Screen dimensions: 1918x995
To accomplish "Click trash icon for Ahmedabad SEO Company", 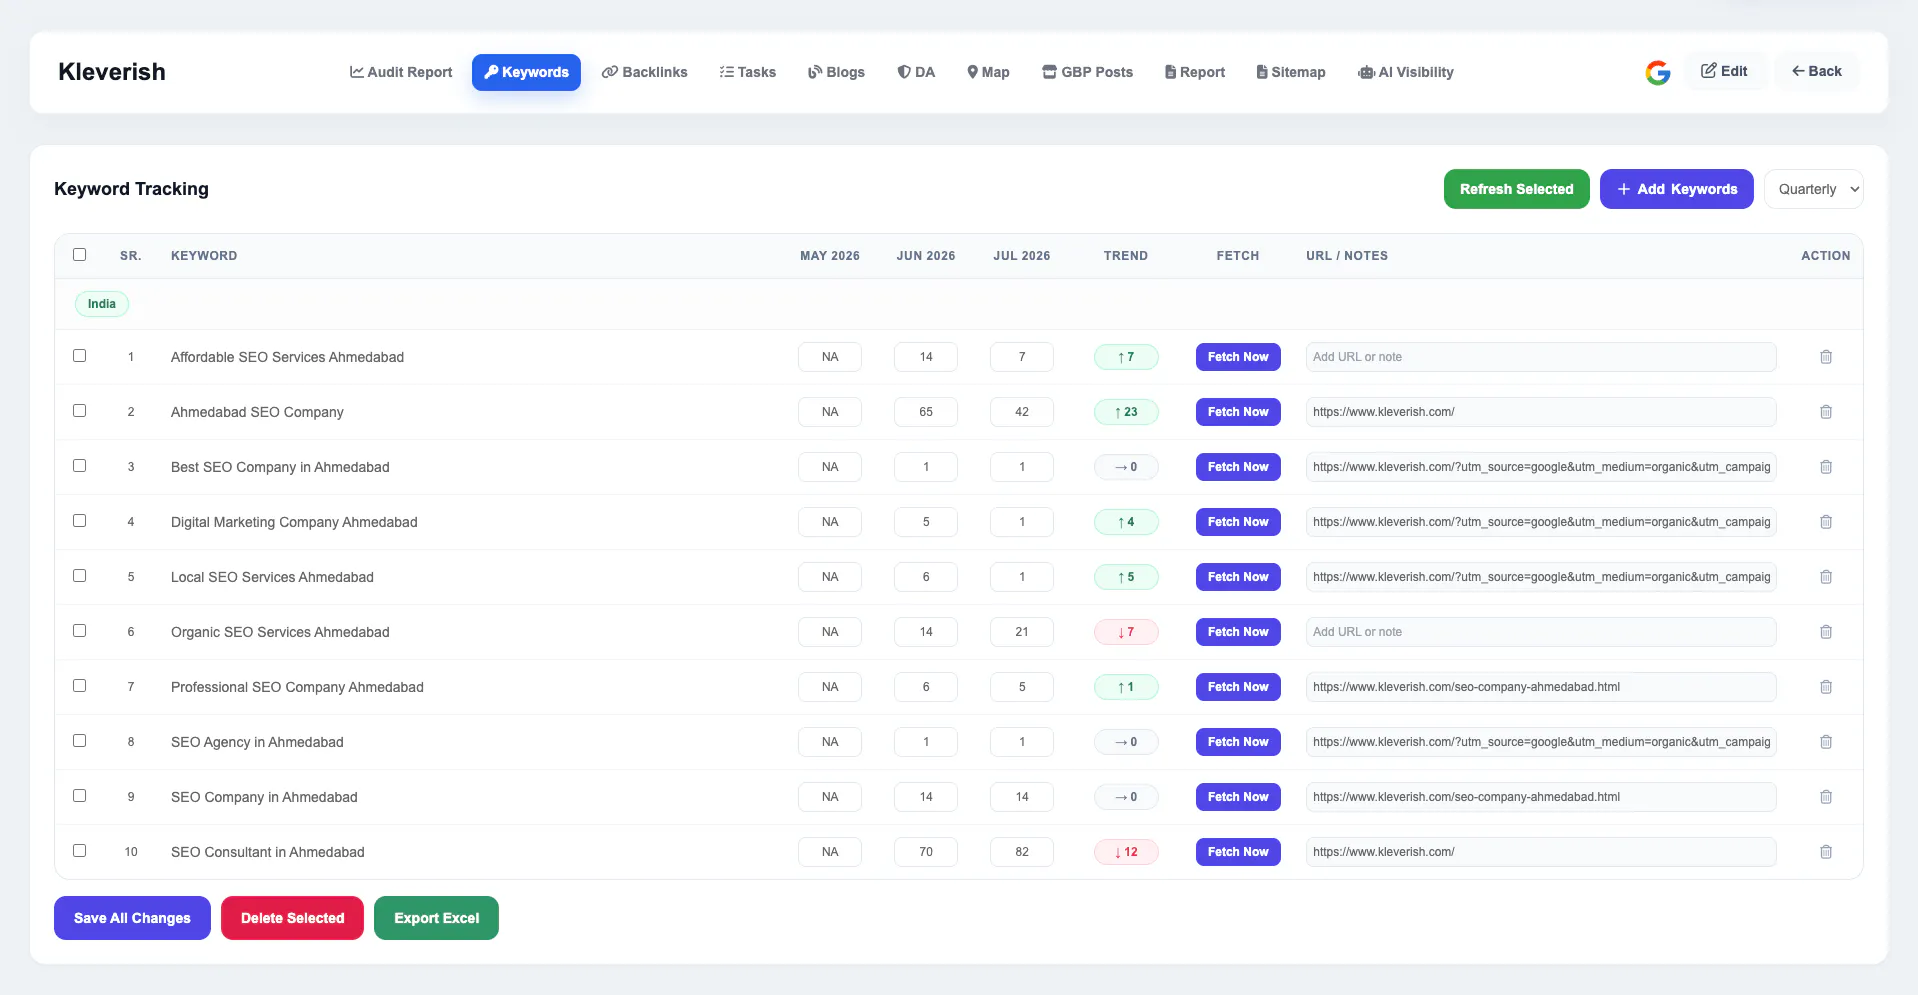I will [1825, 412].
